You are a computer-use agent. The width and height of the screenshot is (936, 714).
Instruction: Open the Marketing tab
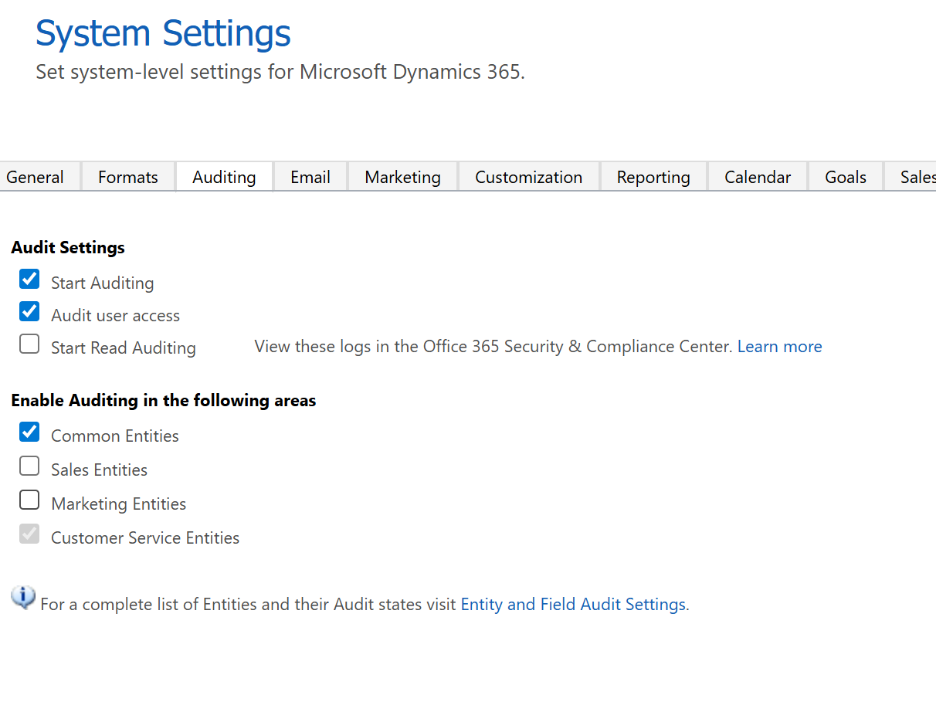pyautogui.click(x=402, y=177)
